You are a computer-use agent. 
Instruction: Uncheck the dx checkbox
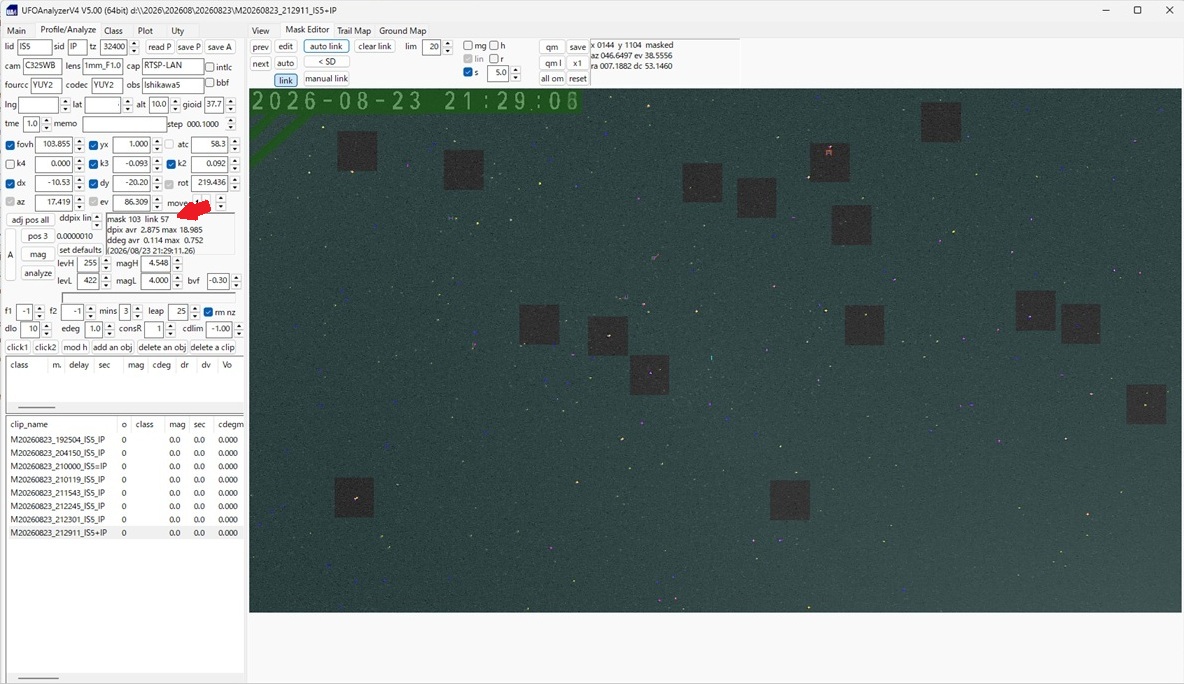(10, 183)
